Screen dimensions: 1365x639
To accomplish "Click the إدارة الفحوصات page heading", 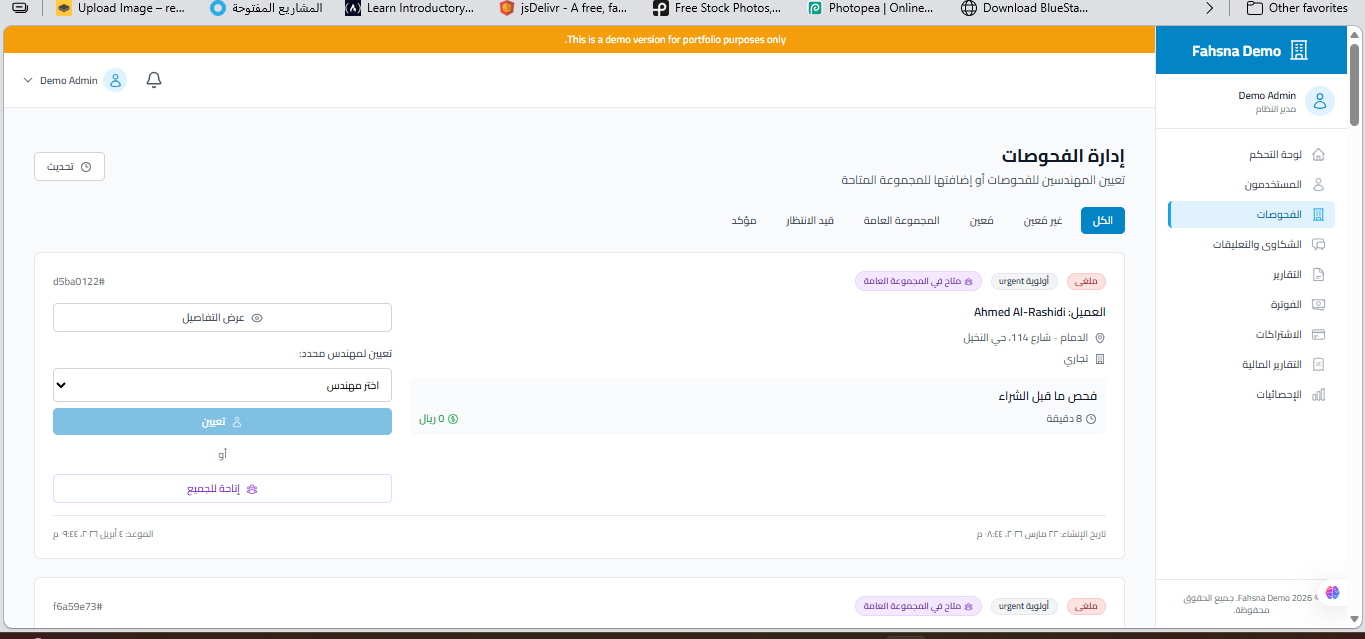I will [1063, 157].
